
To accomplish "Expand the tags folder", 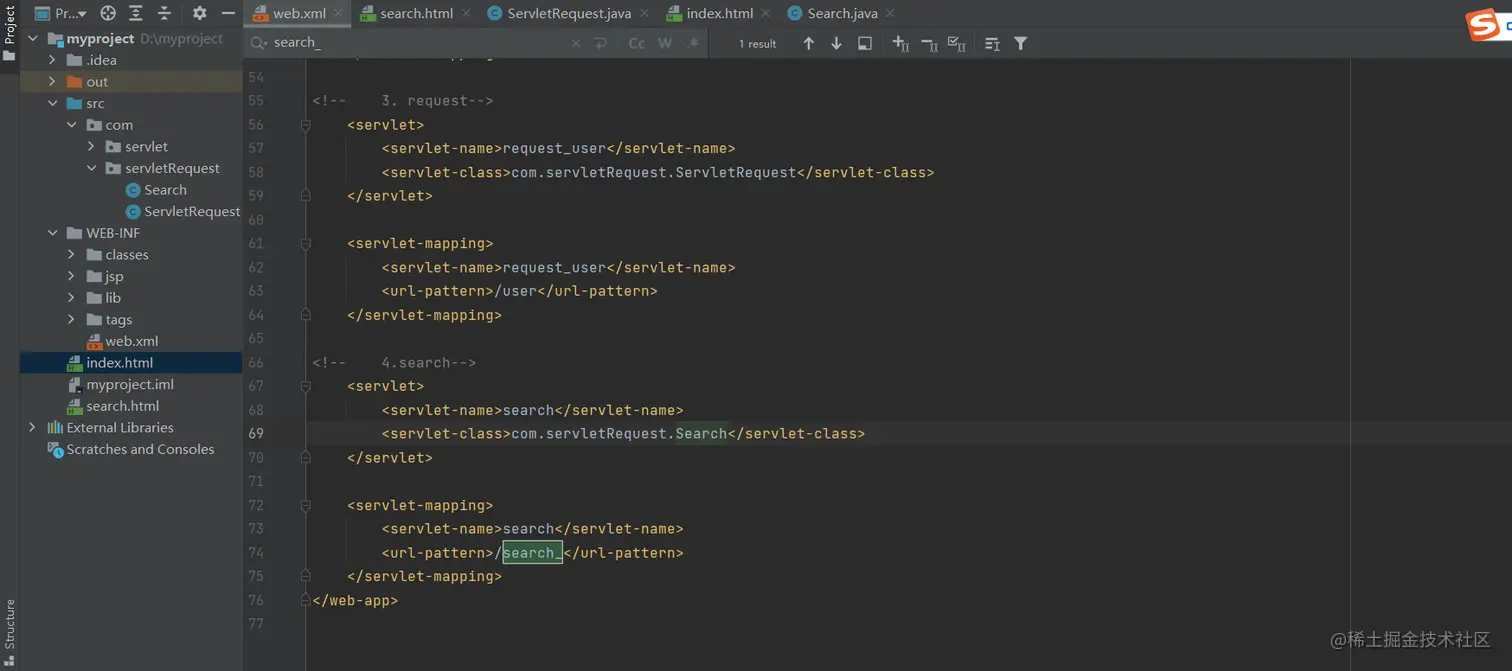I will tap(71, 319).
